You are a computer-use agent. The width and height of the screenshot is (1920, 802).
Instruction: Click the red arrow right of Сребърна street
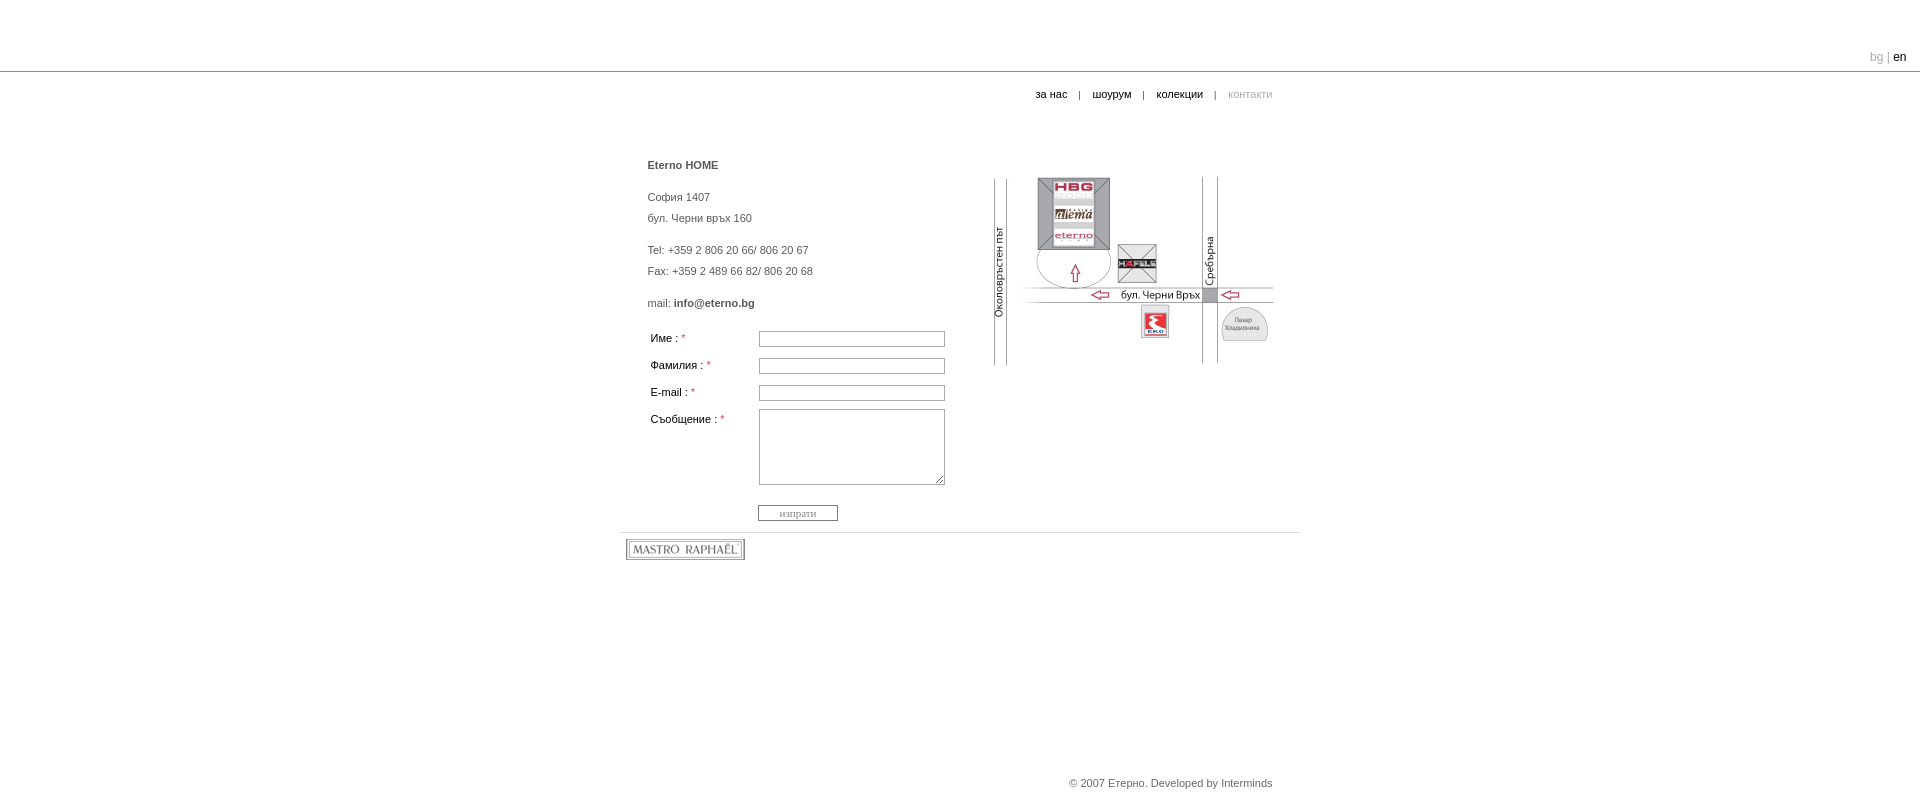pyautogui.click(x=1230, y=295)
